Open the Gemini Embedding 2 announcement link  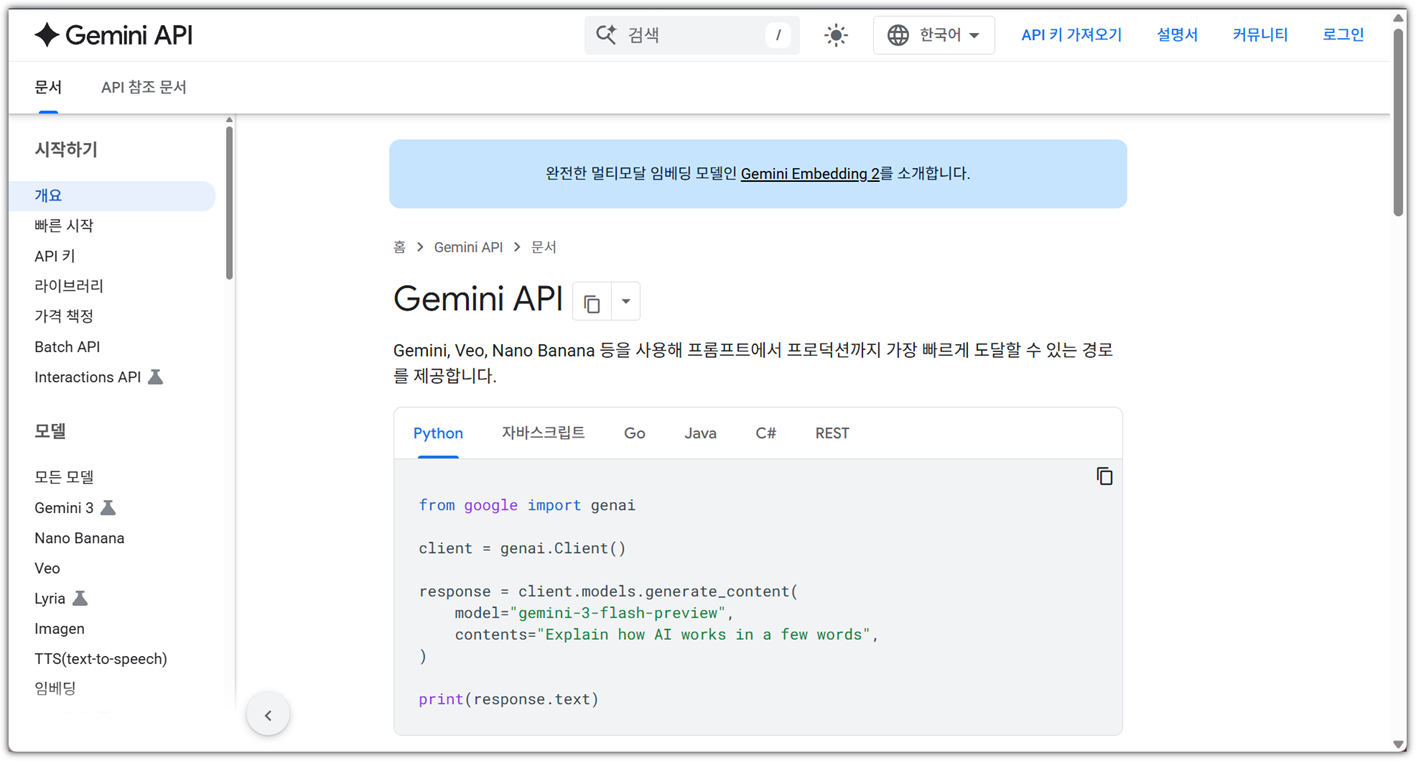(x=810, y=174)
